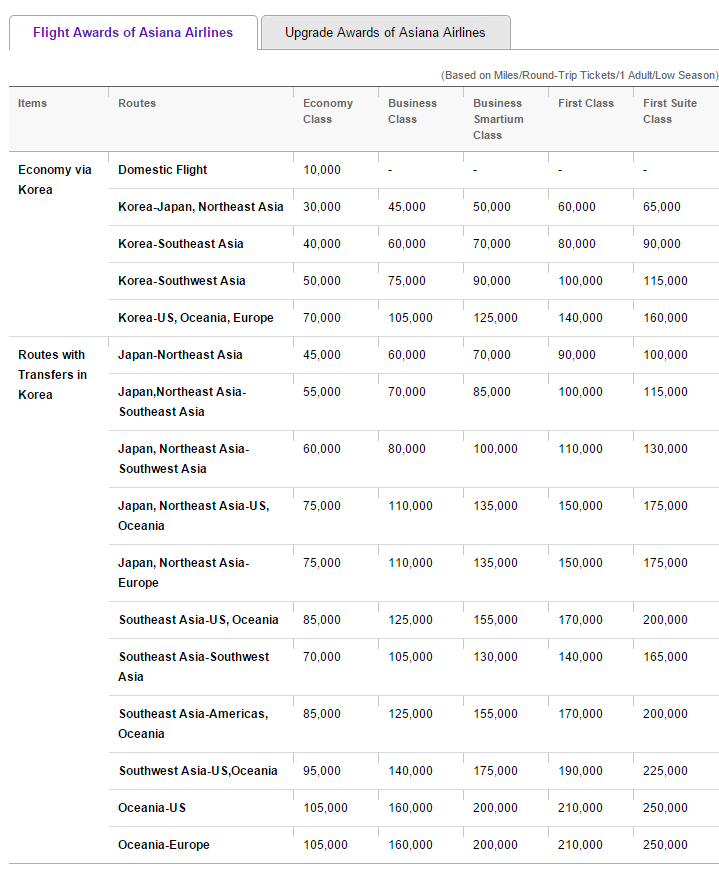Select the Korea-Japan, Northeast Asia route

click(200, 206)
